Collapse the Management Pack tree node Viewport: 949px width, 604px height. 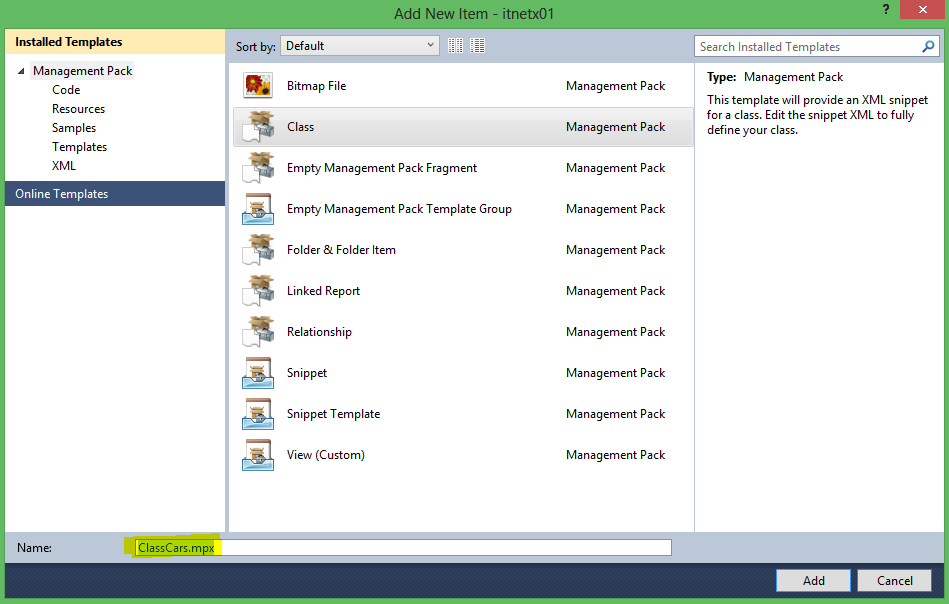tap(21, 71)
